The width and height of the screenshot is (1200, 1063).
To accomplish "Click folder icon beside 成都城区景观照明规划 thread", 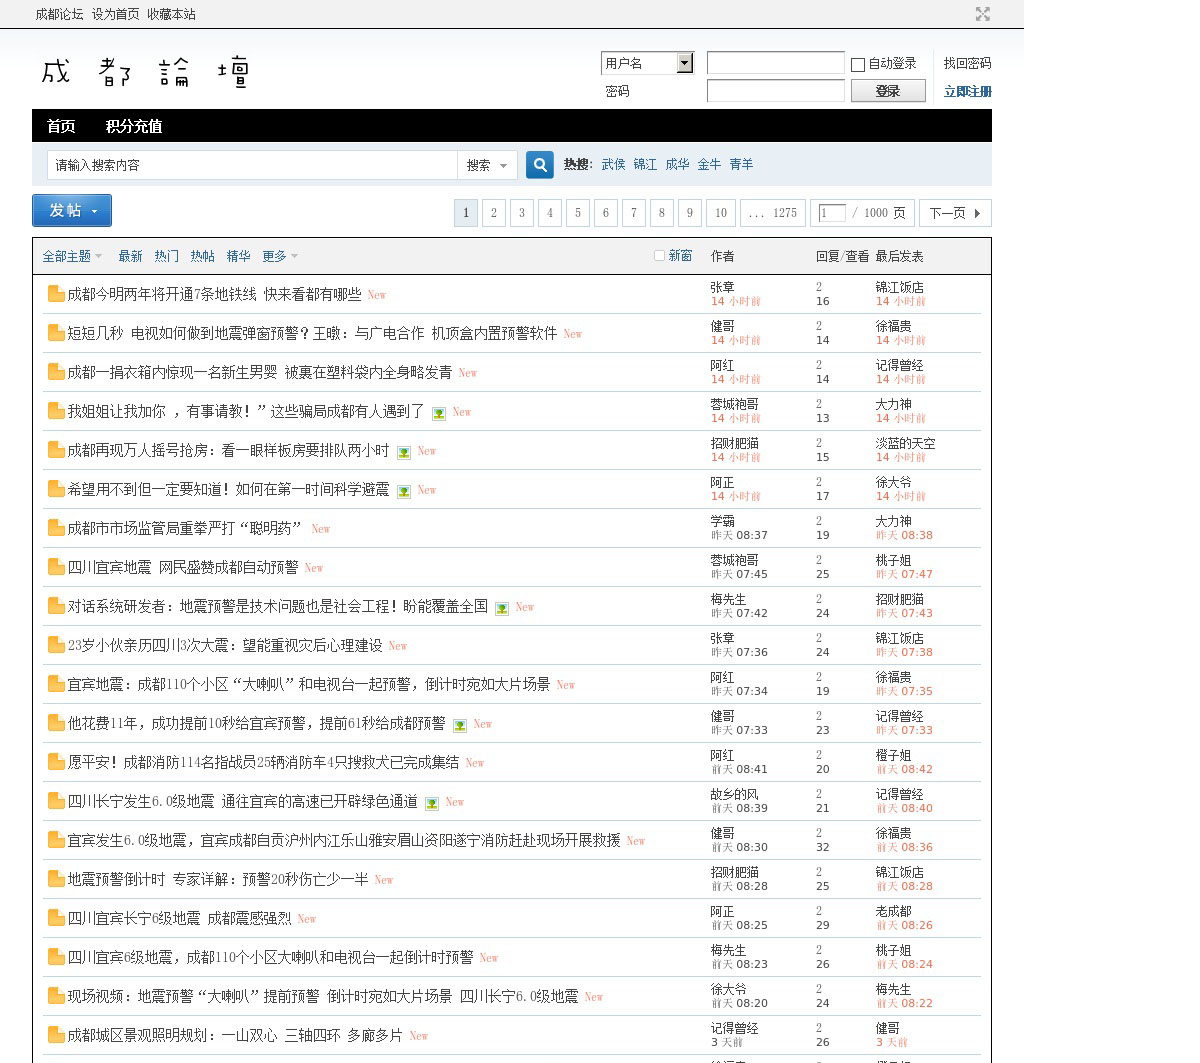I will pyautogui.click(x=56, y=1035).
